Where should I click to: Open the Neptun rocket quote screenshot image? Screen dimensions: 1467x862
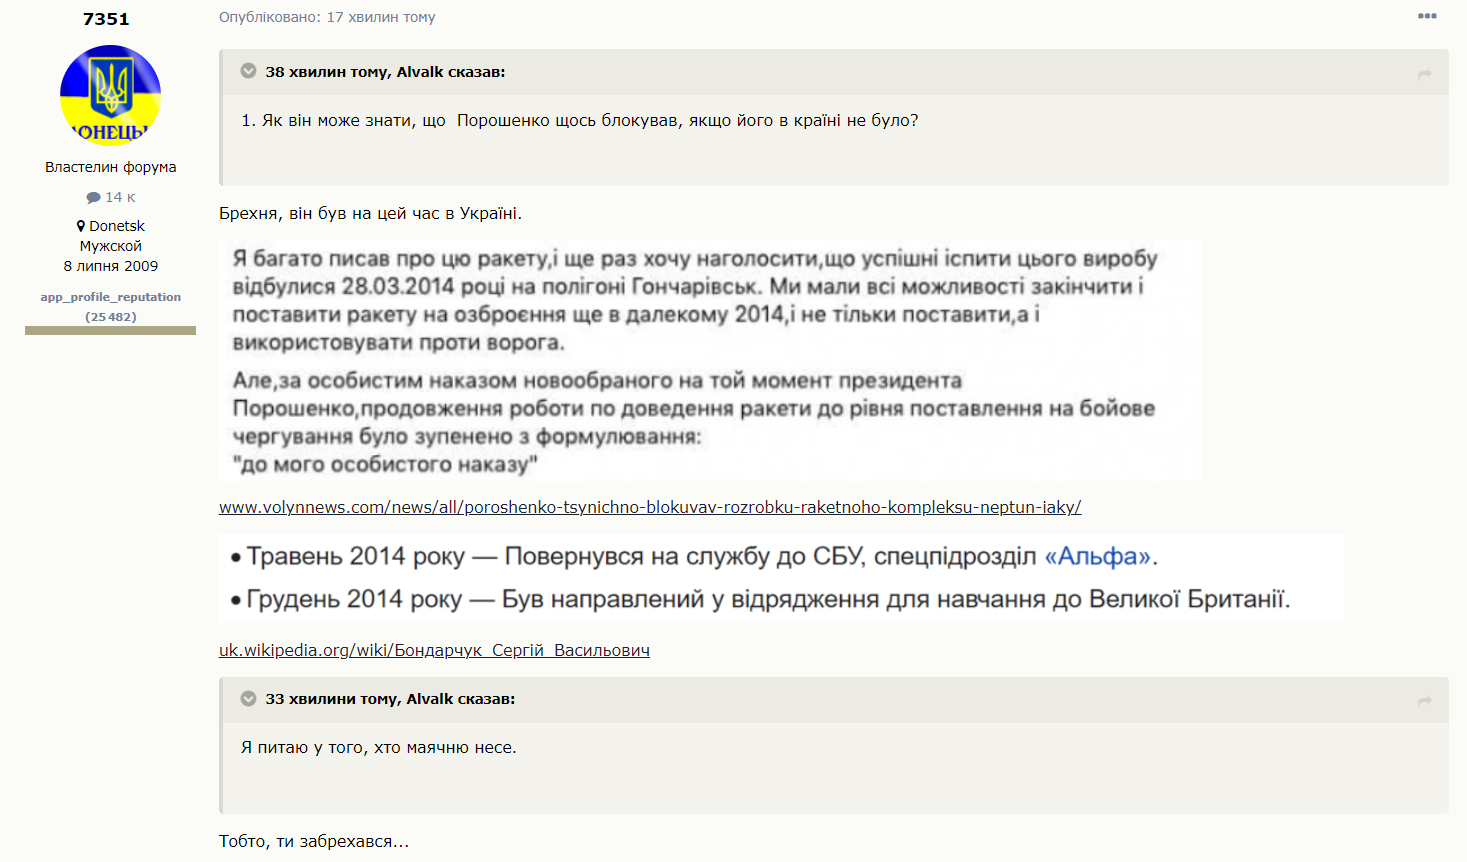click(710, 360)
